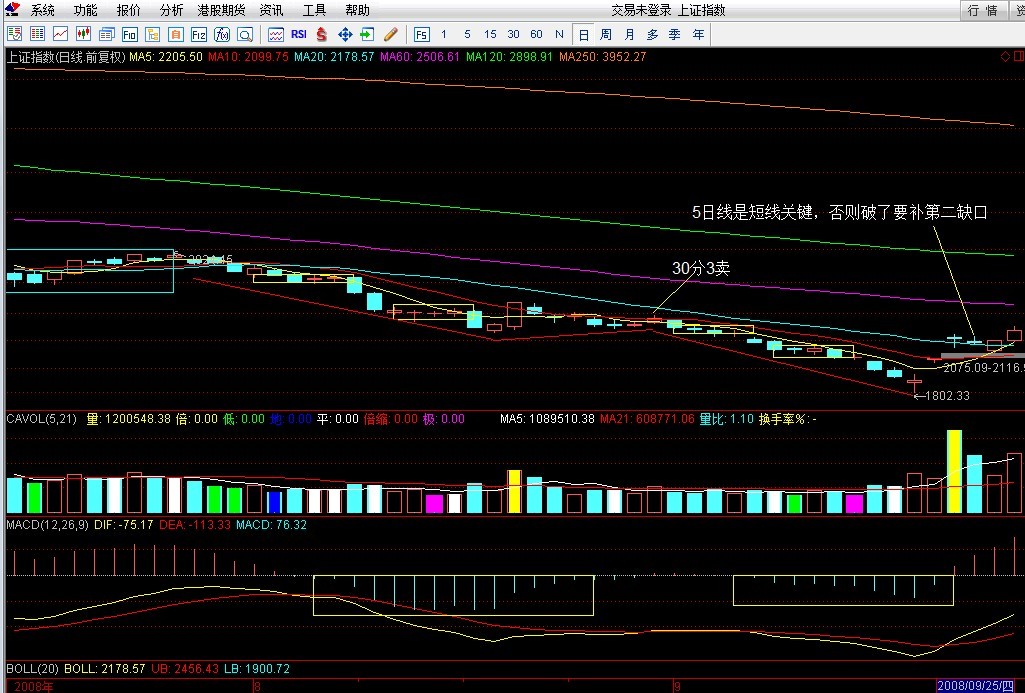Open the 港股期货 menu
This screenshot has height=693, width=1025.
(x=221, y=10)
